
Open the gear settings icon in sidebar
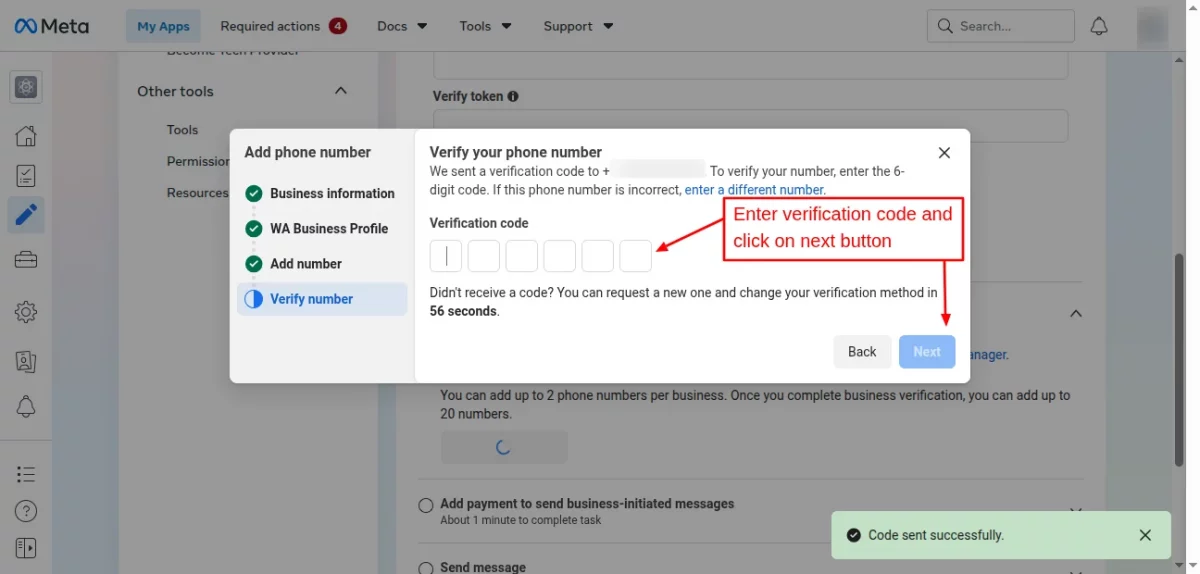(26, 312)
